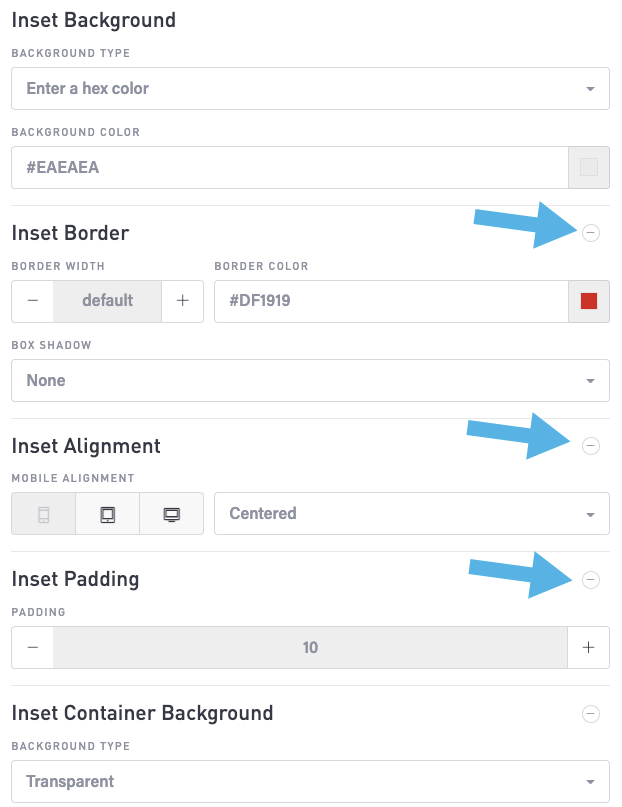
Task: Click the #DF1919 border color field
Action: (391, 301)
